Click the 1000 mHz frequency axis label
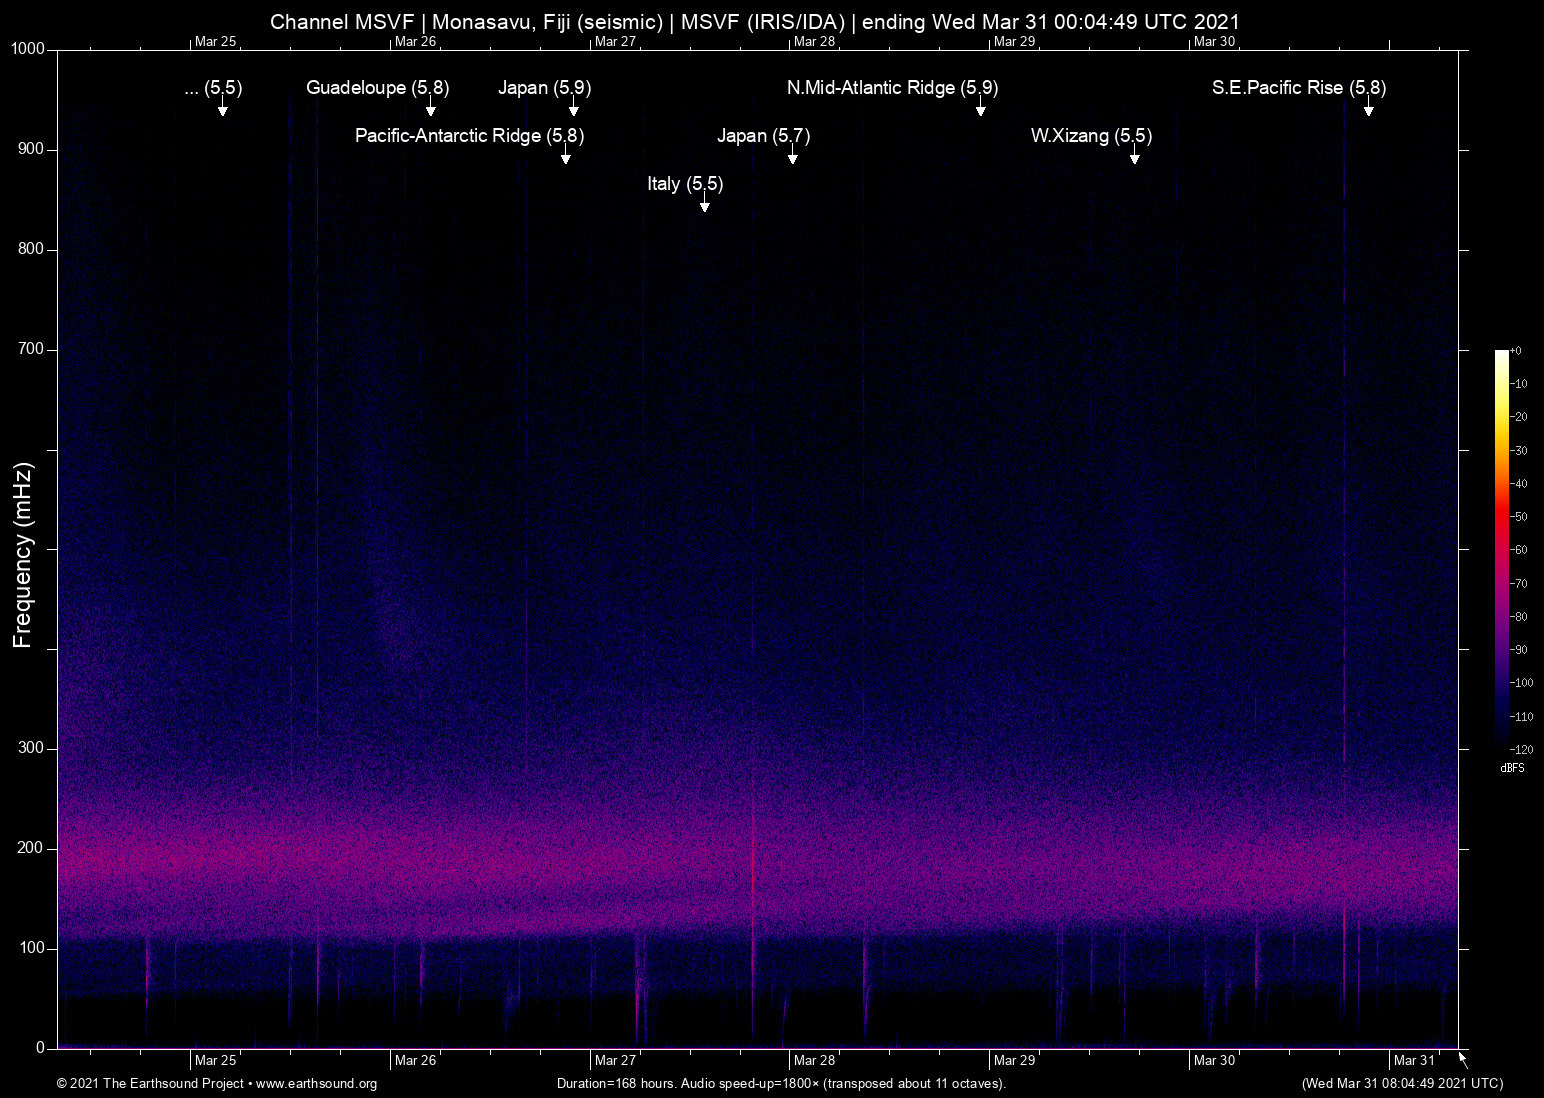This screenshot has height=1098, width=1544. pyautogui.click(x=27, y=49)
